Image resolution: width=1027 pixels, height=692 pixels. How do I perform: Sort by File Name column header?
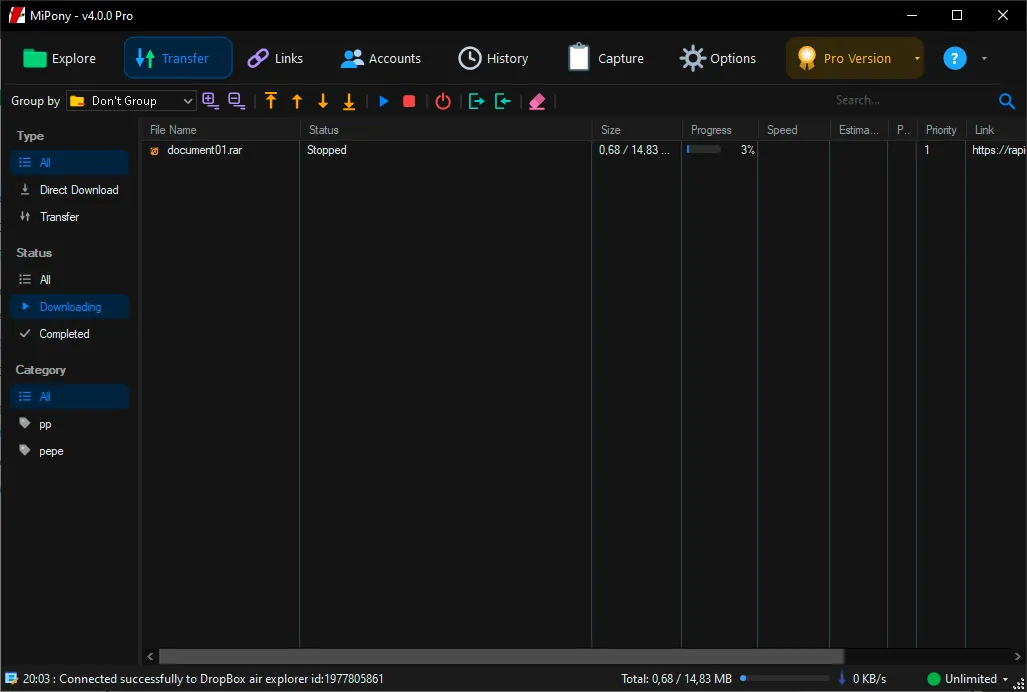click(x=221, y=130)
